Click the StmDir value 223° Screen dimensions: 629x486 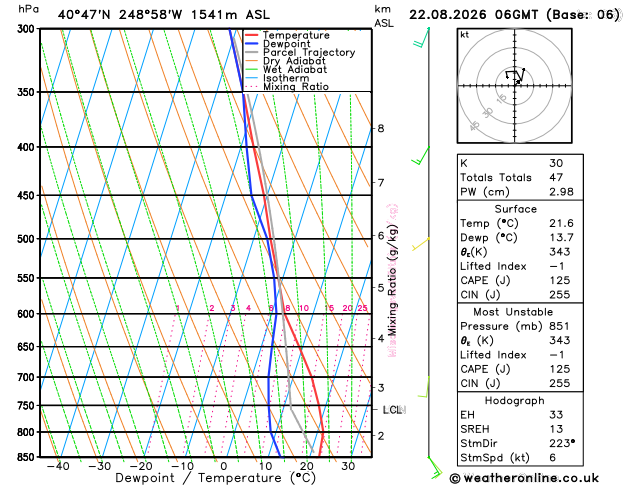[x=562, y=443]
